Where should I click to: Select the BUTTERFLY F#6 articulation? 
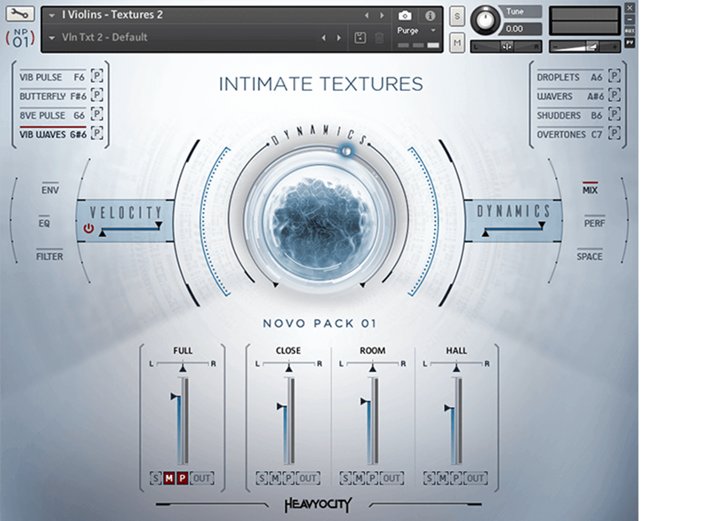click(x=52, y=96)
